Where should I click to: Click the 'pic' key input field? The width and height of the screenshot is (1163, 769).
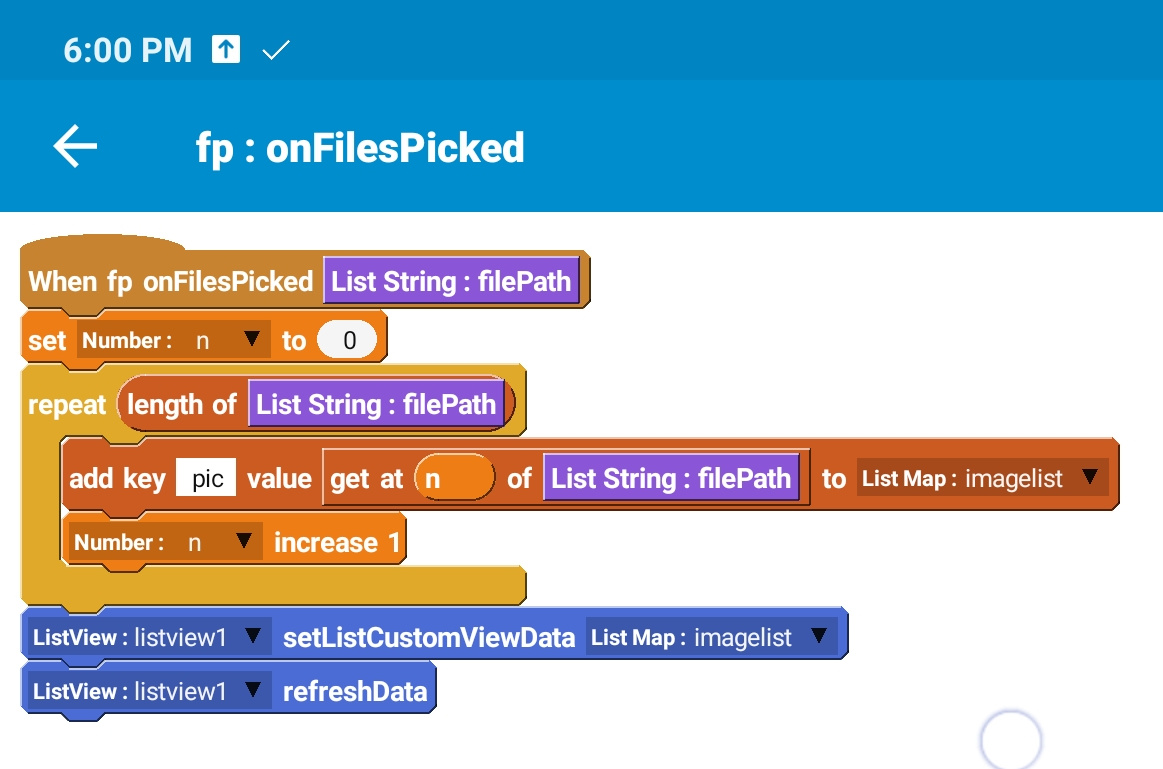207,478
